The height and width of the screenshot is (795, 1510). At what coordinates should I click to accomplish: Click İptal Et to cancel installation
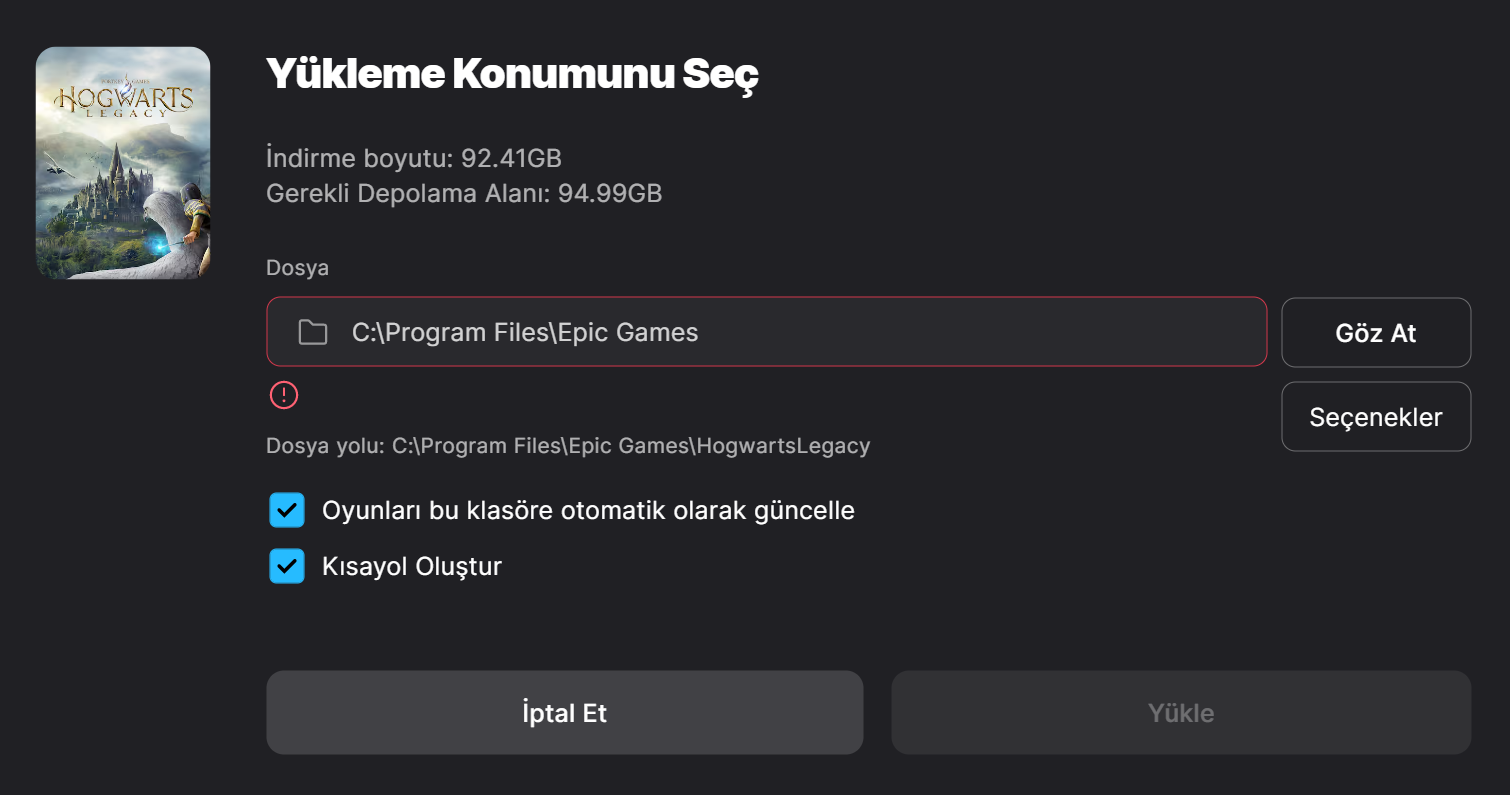pos(565,712)
